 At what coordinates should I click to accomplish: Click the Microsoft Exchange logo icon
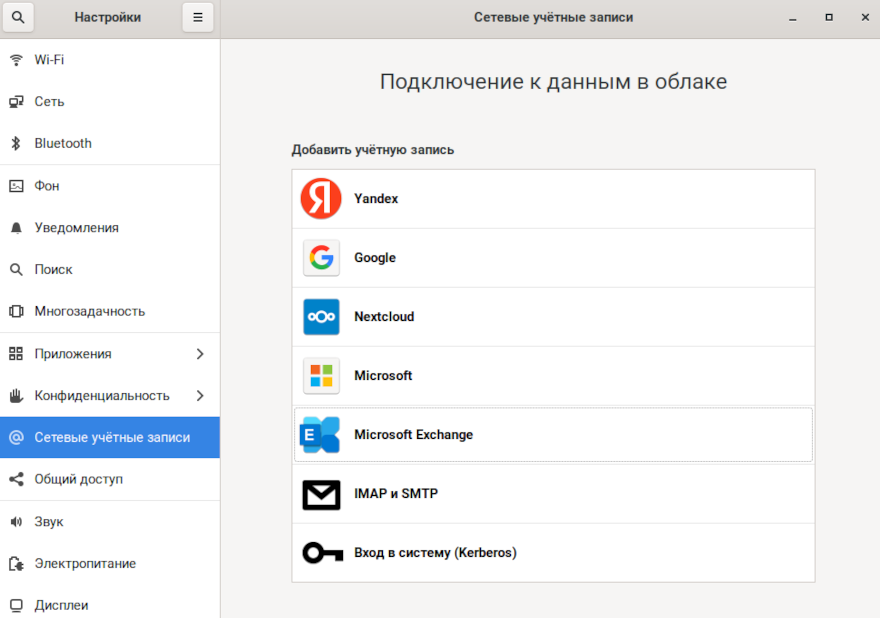(x=321, y=435)
